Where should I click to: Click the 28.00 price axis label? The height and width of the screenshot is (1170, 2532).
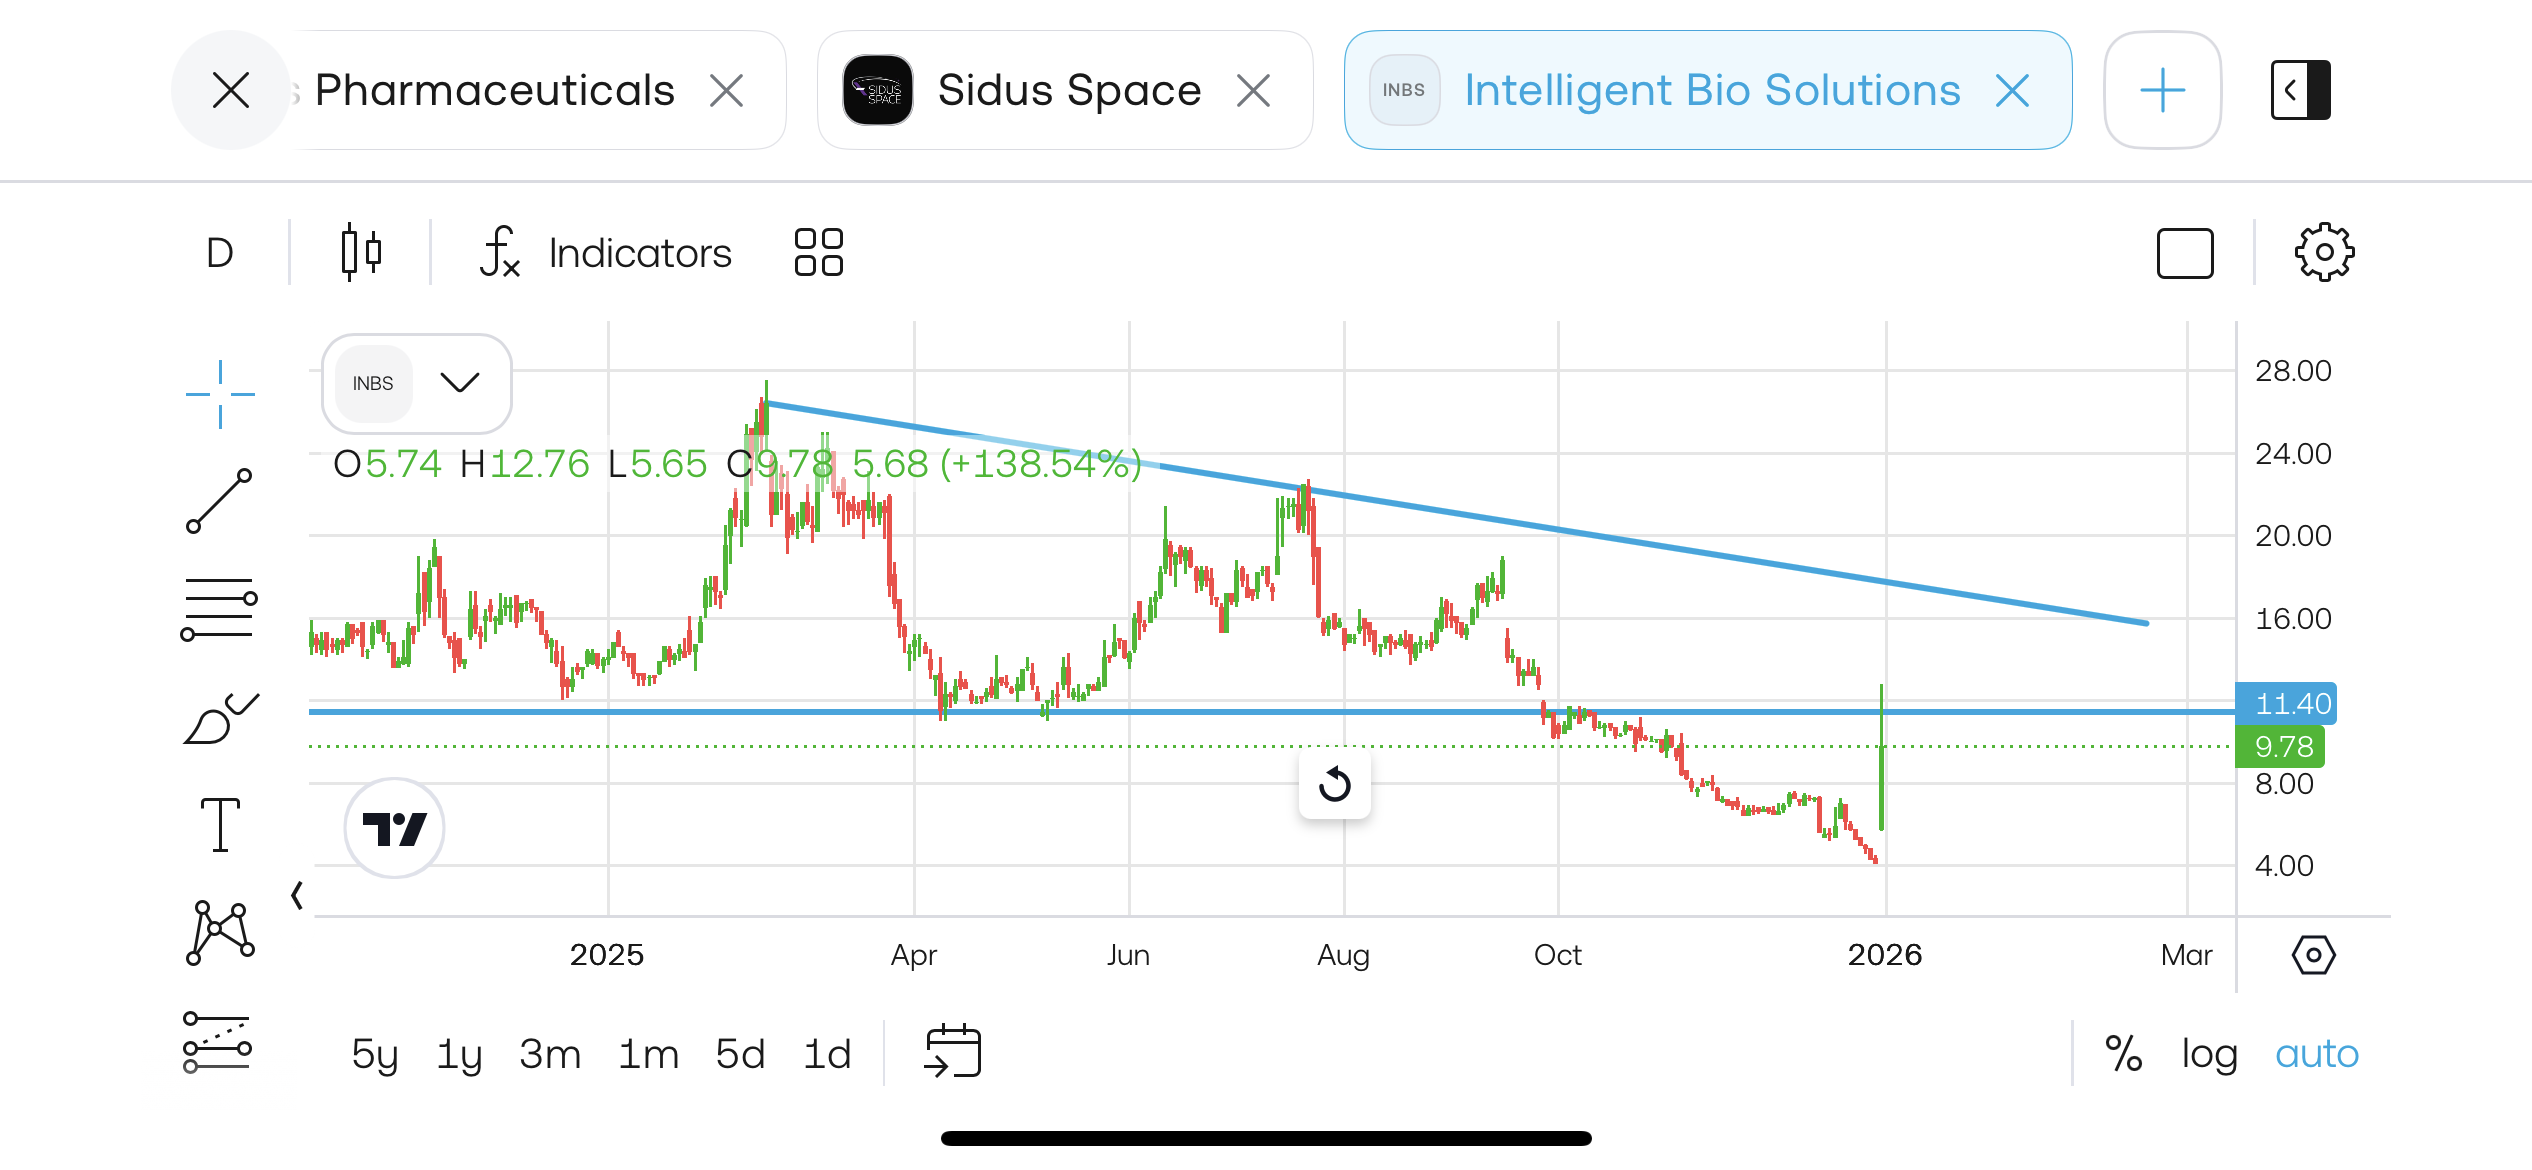pyautogui.click(x=2293, y=371)
